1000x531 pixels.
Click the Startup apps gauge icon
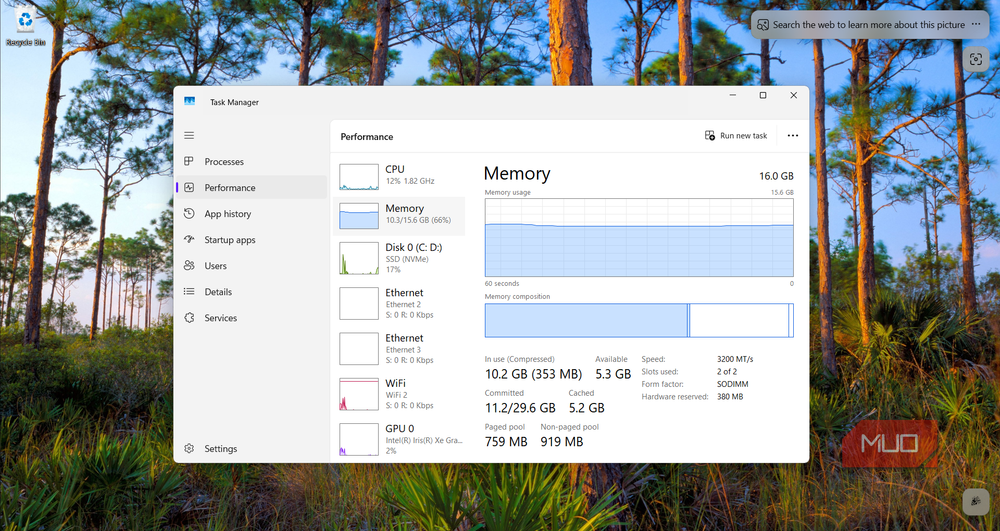(189, 240)
